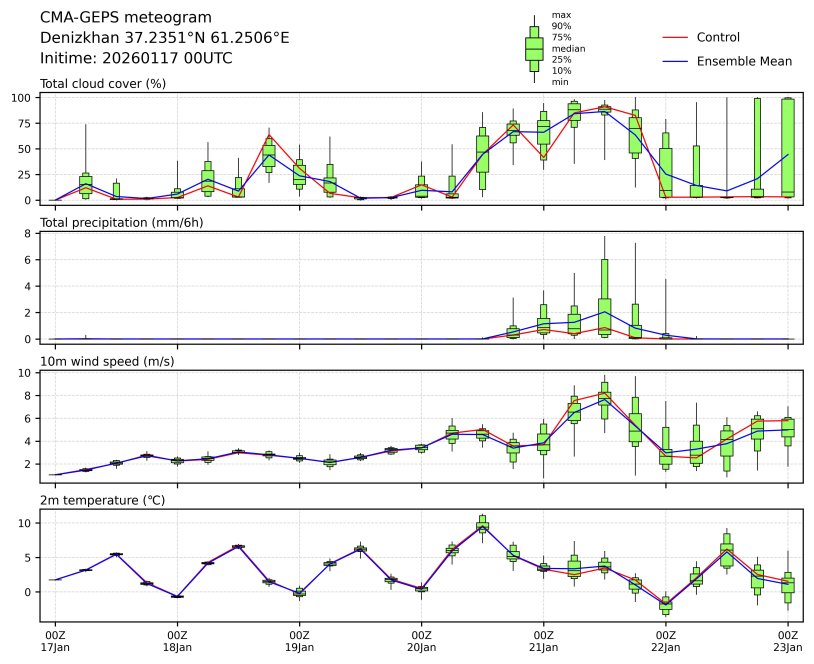Click the red Control line legend sample
814x664 pixels.
click(675, 37)
